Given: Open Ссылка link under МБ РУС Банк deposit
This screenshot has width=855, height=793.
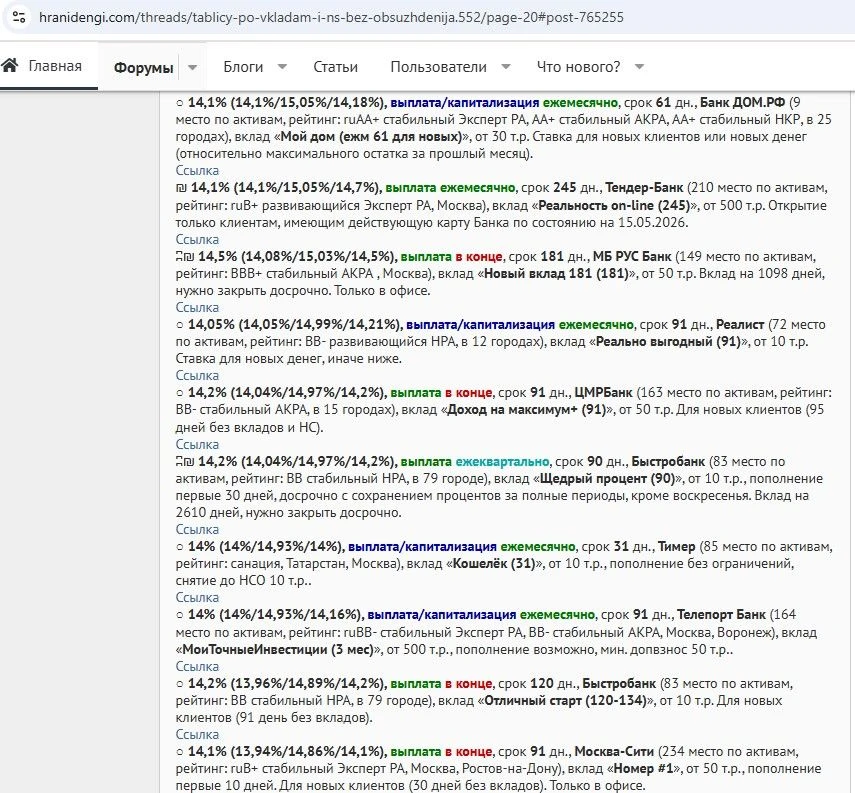Looking at the screenshot, I should coord(197,308).
